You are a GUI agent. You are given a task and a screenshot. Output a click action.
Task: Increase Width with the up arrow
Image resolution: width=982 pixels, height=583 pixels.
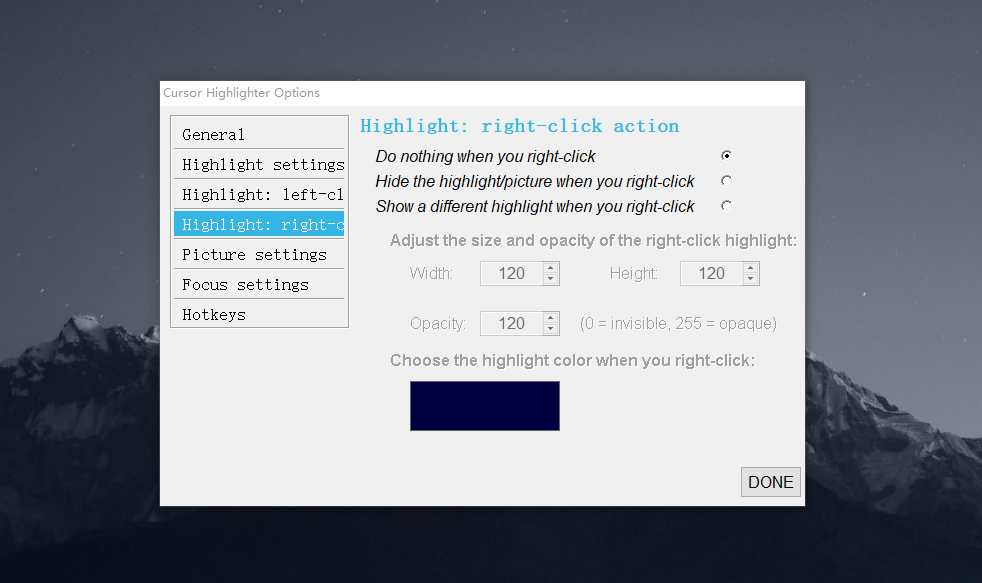tap(550, 268)
